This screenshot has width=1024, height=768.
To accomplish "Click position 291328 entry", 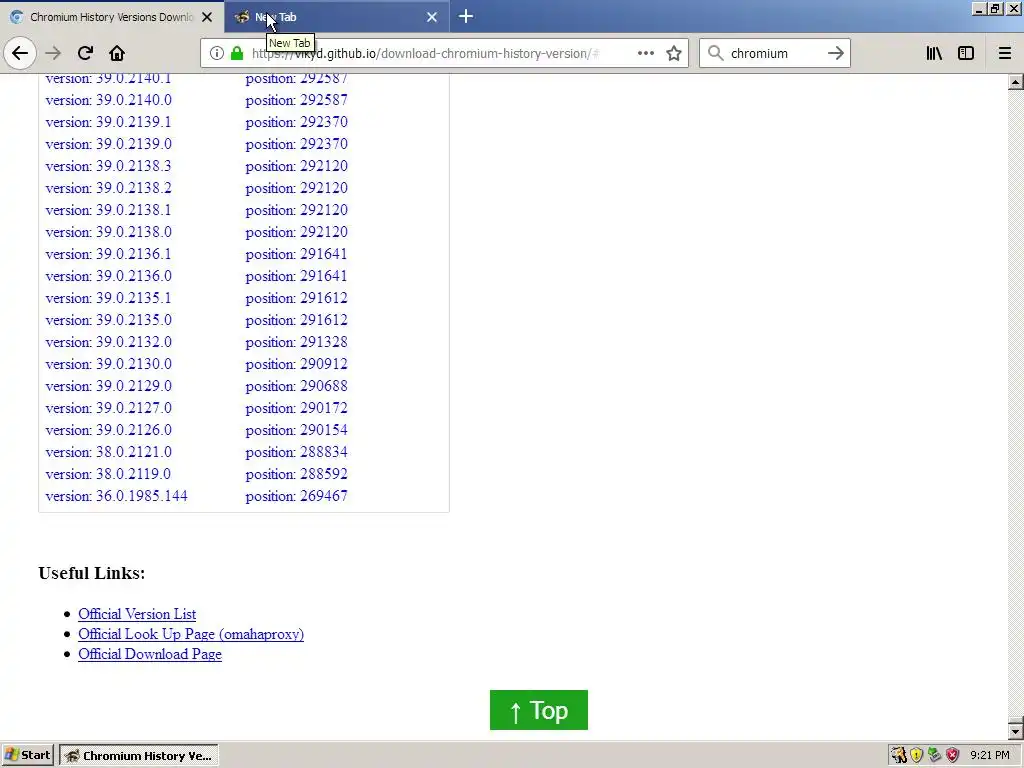I will pos(296,342).
